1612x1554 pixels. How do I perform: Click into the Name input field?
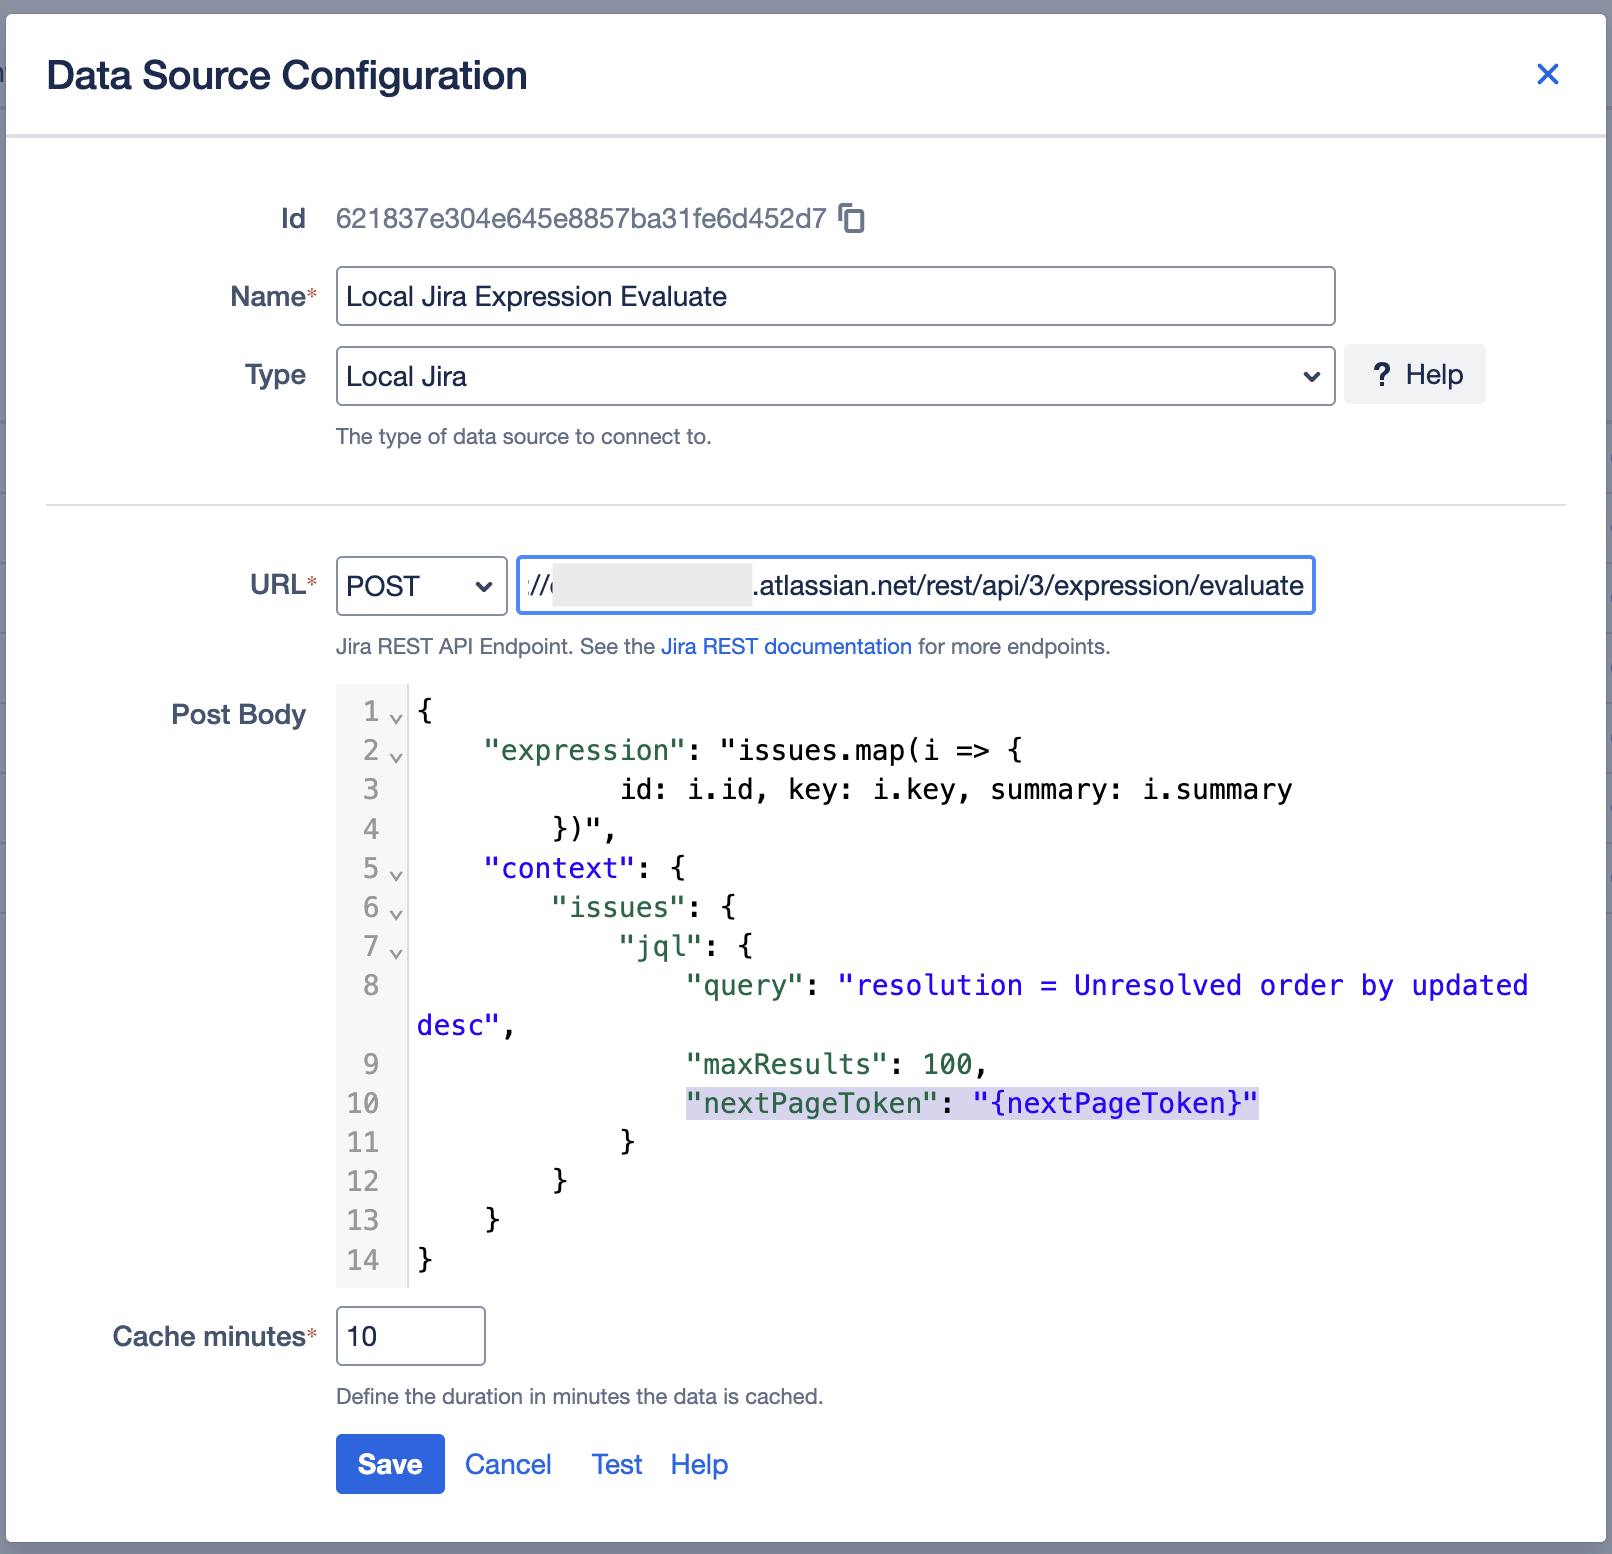[x=834, y=297]
